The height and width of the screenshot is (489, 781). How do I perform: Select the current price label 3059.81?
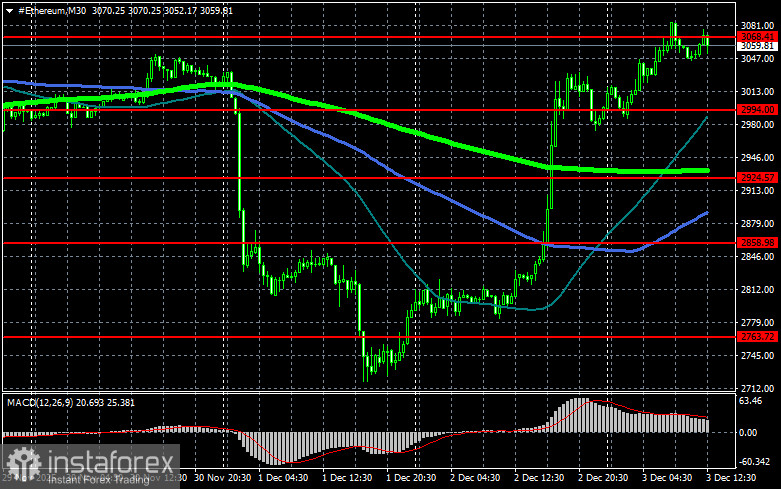coord(758,46)
